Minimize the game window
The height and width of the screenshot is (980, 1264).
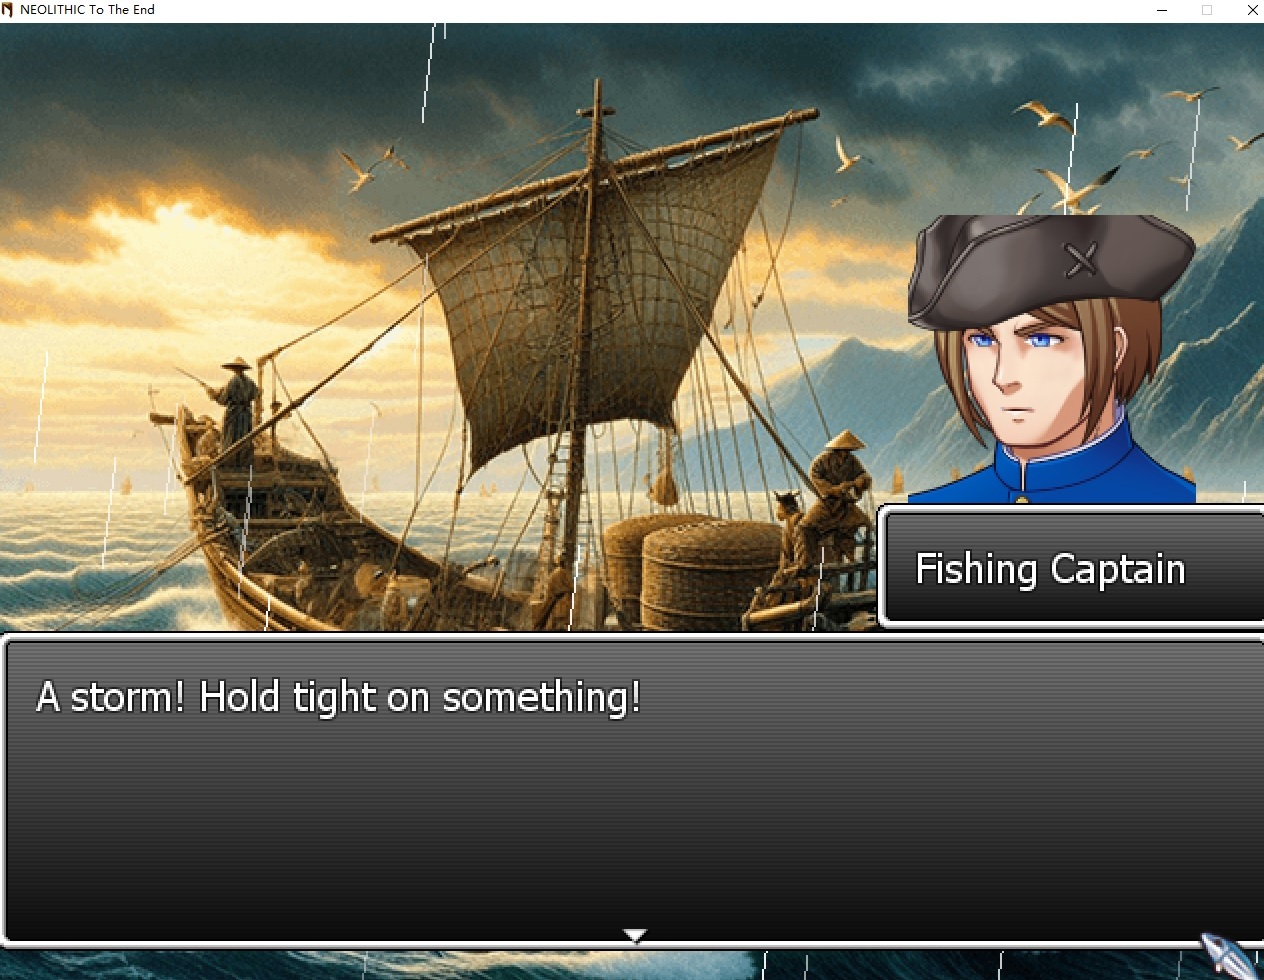[1162, 10]
